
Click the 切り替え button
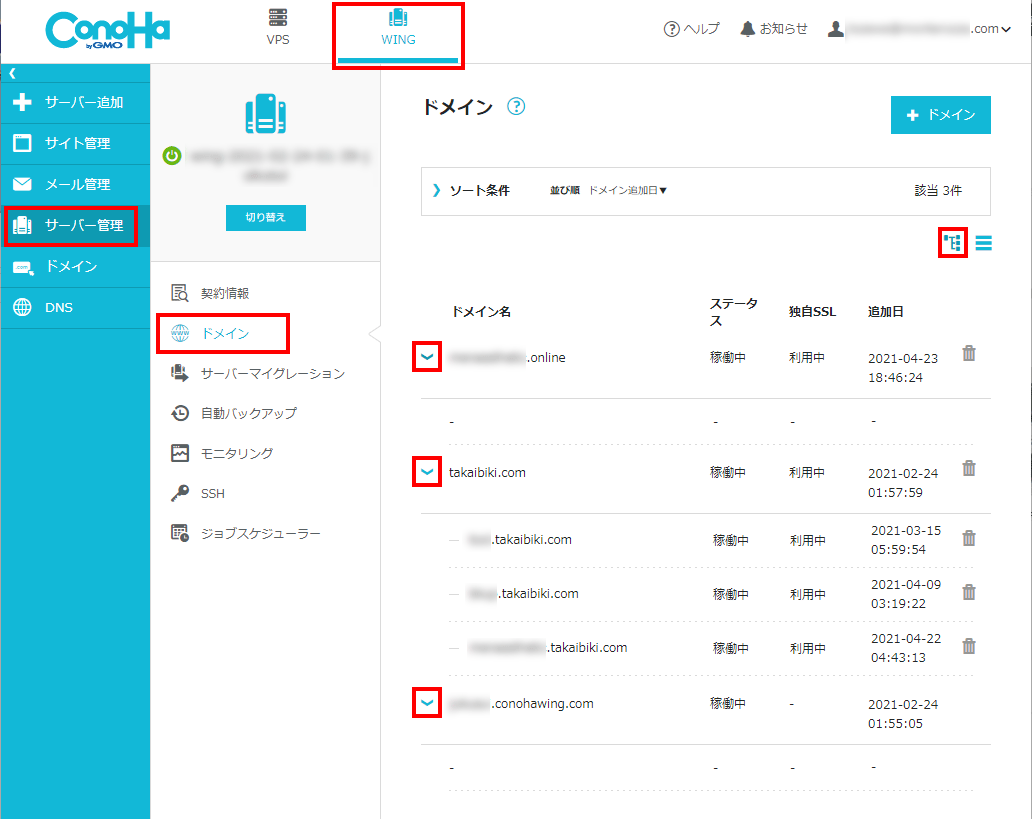pyautogui.click(x=265, y=218)
